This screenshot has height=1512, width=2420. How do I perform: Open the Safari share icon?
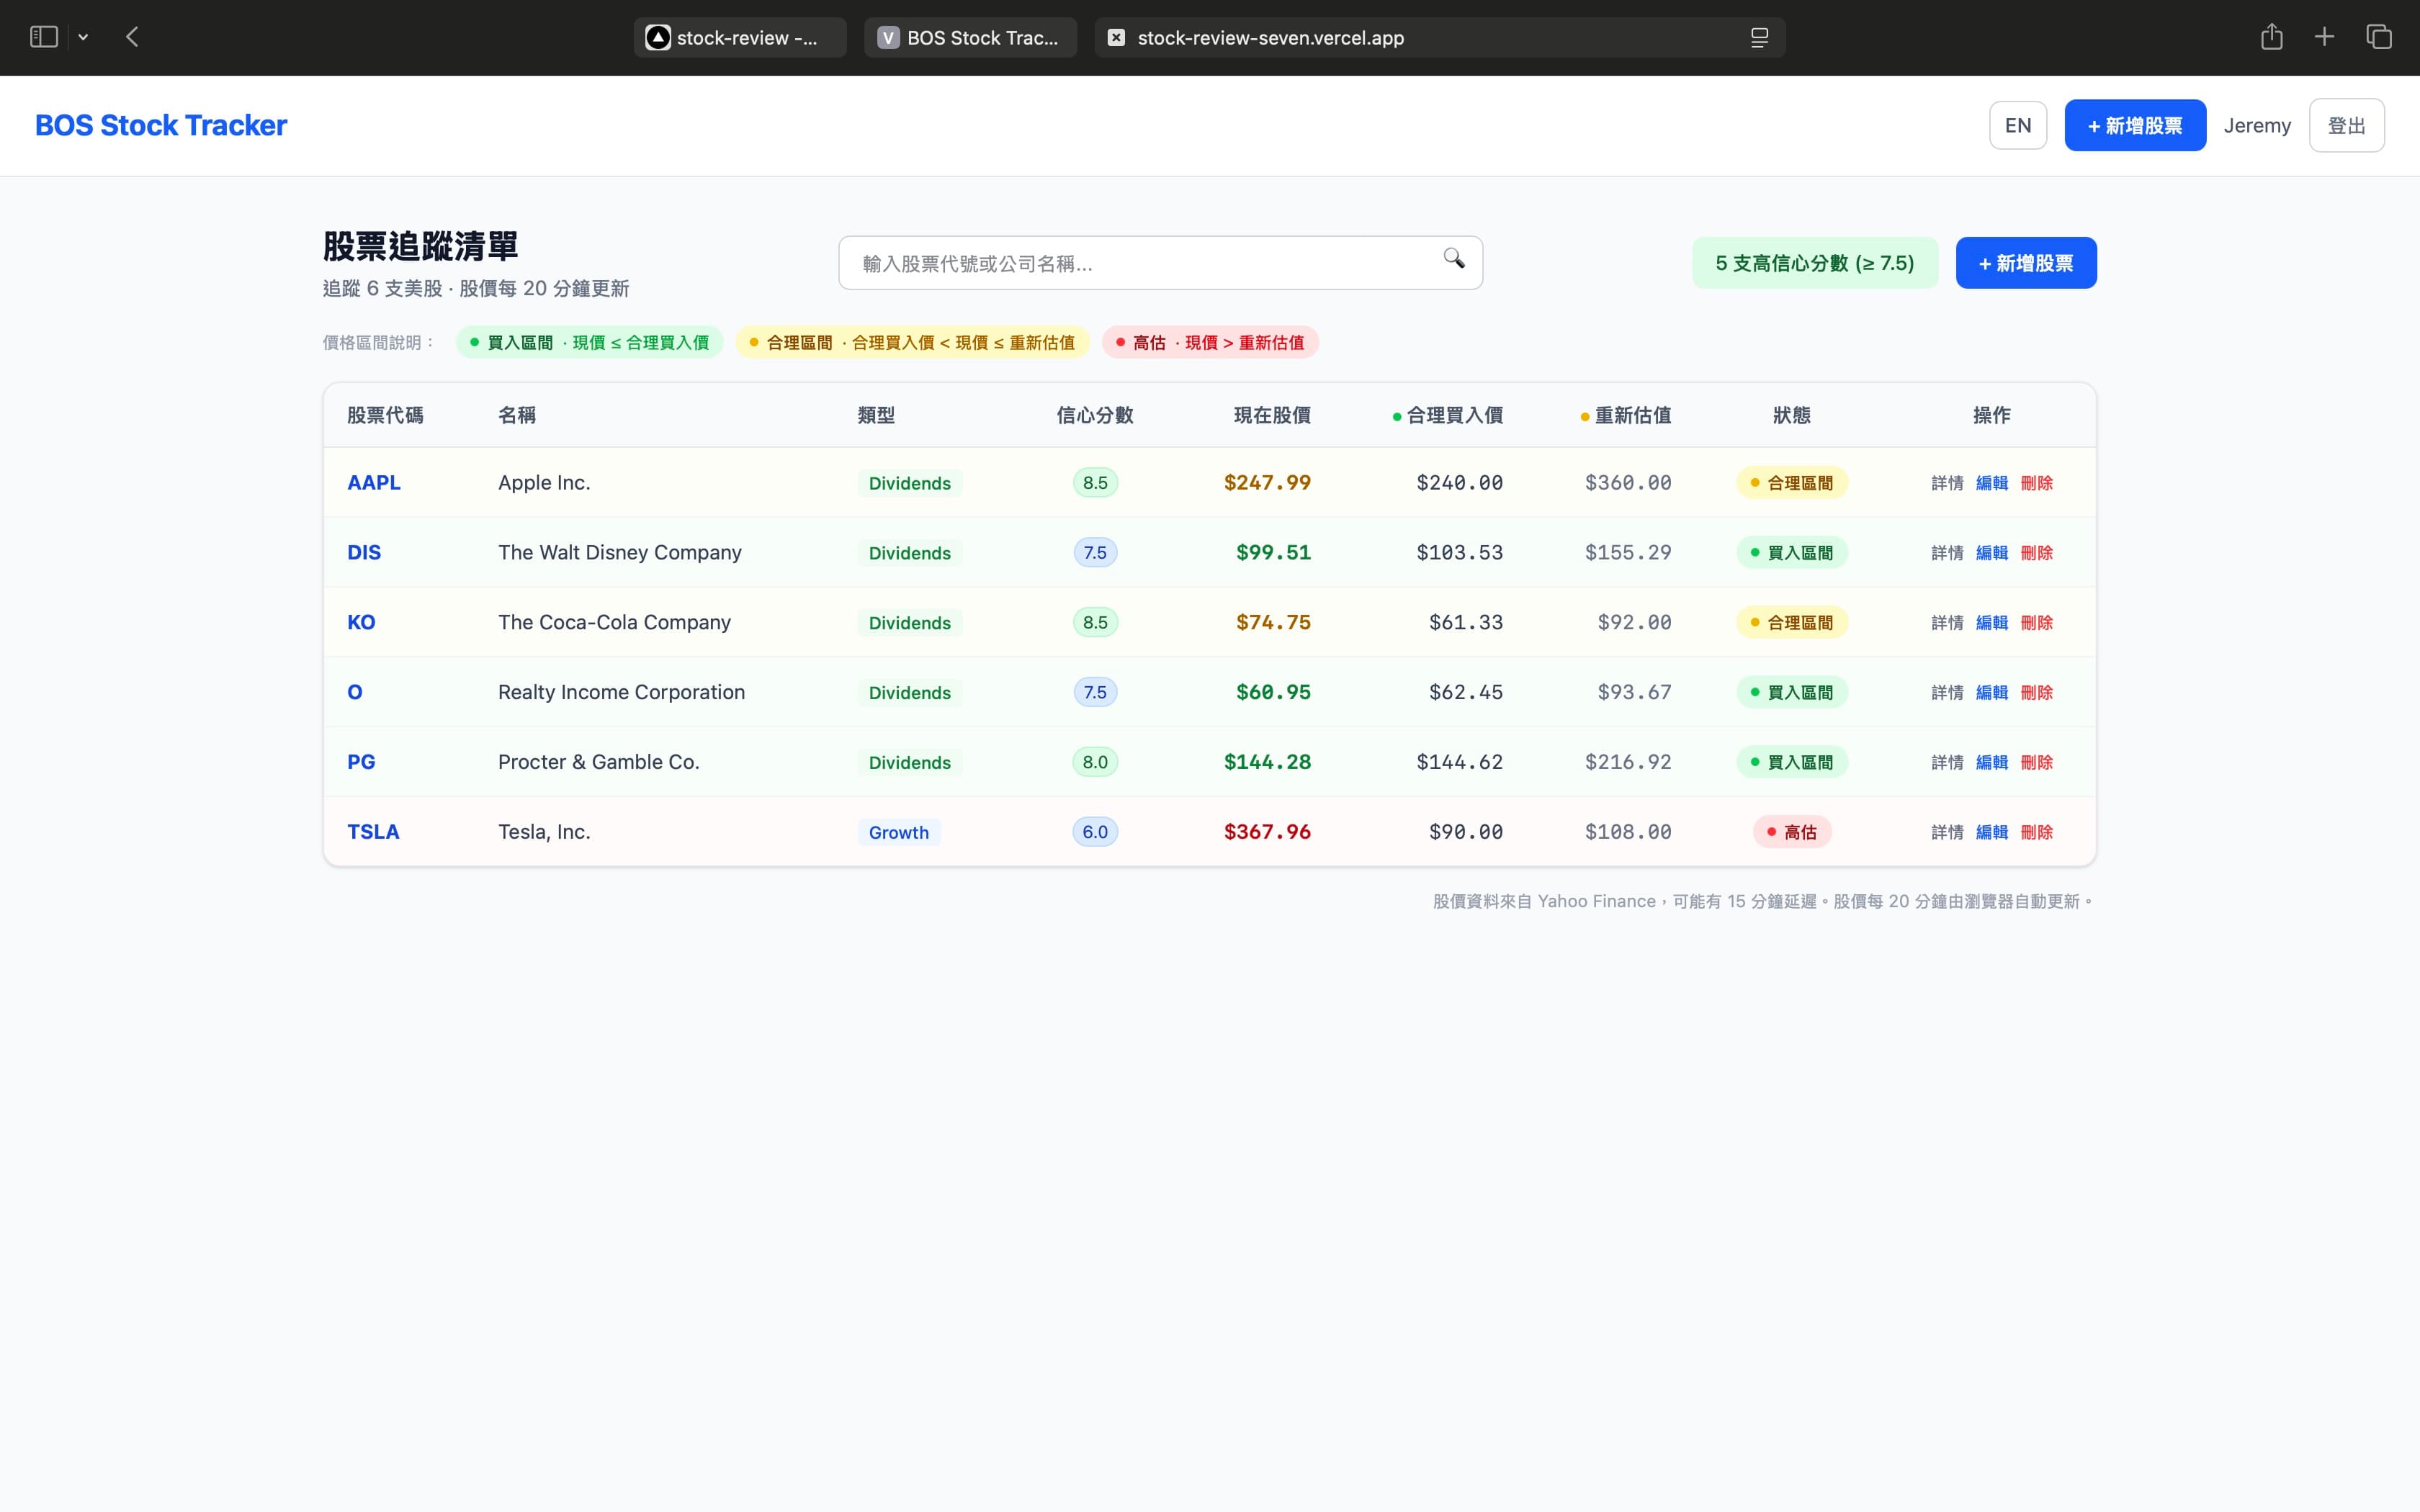coord(2271,37)
